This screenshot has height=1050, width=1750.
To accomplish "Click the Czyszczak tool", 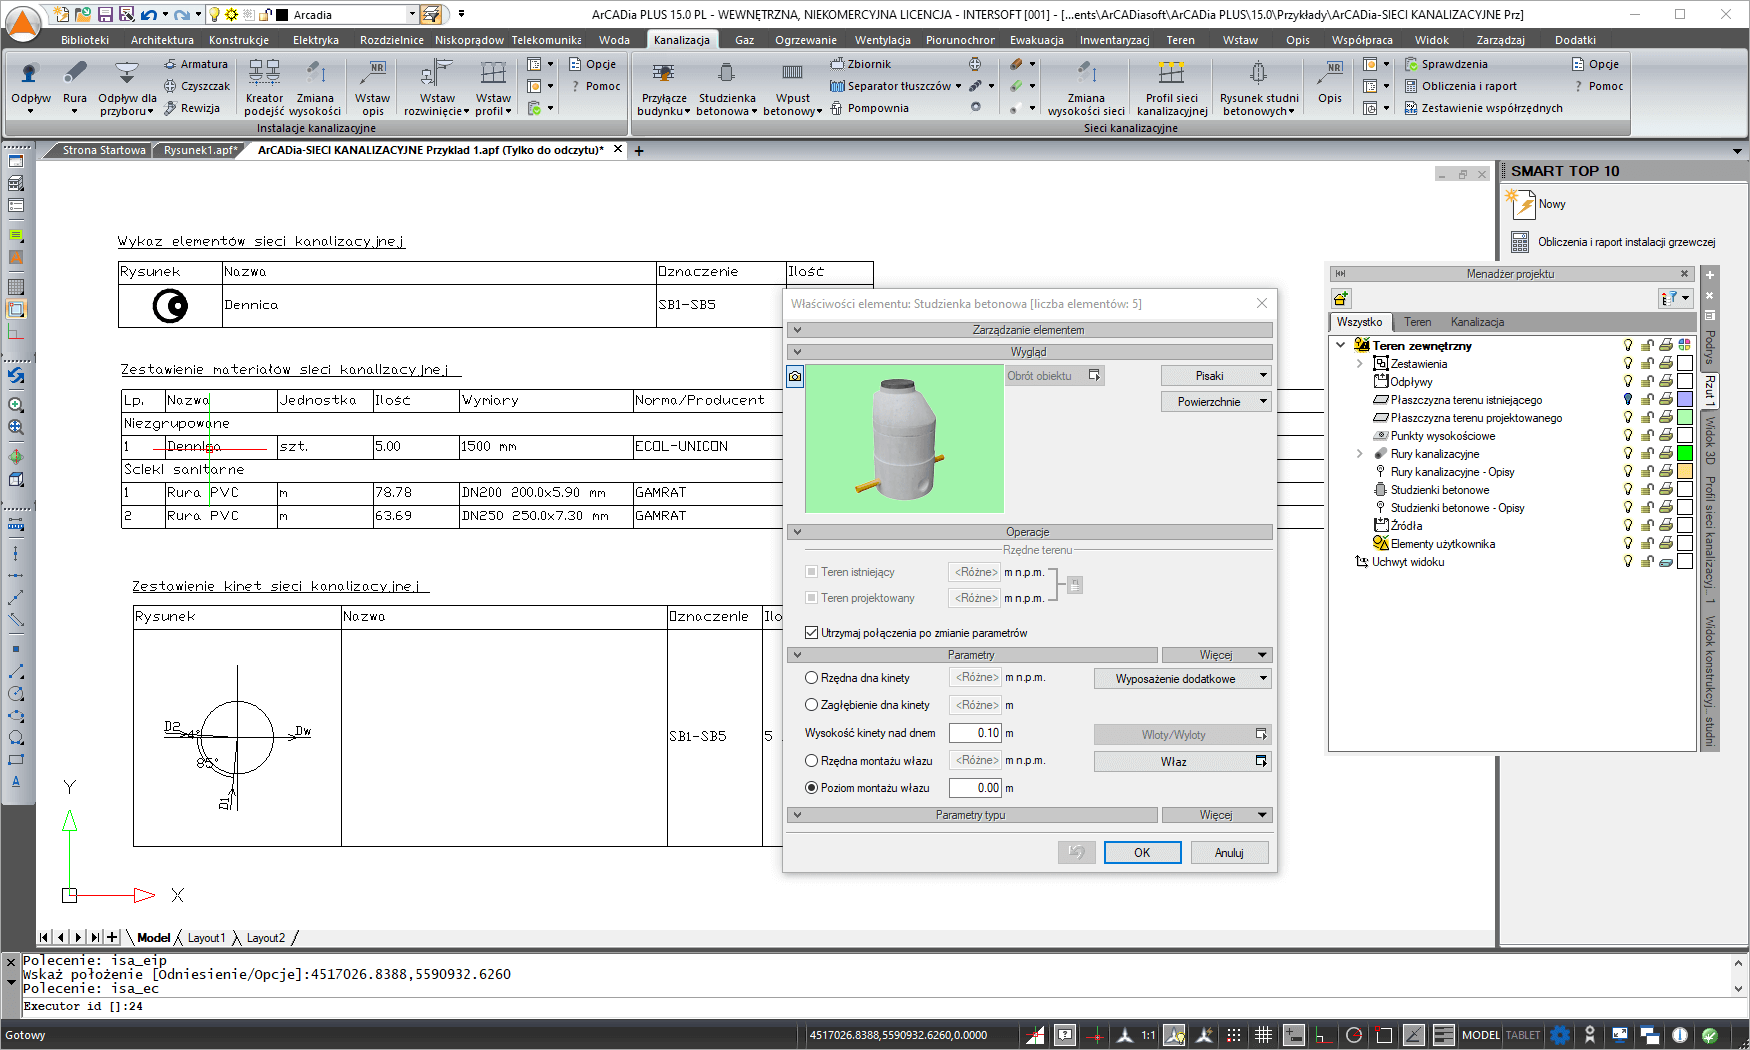I will coord(197,86).
